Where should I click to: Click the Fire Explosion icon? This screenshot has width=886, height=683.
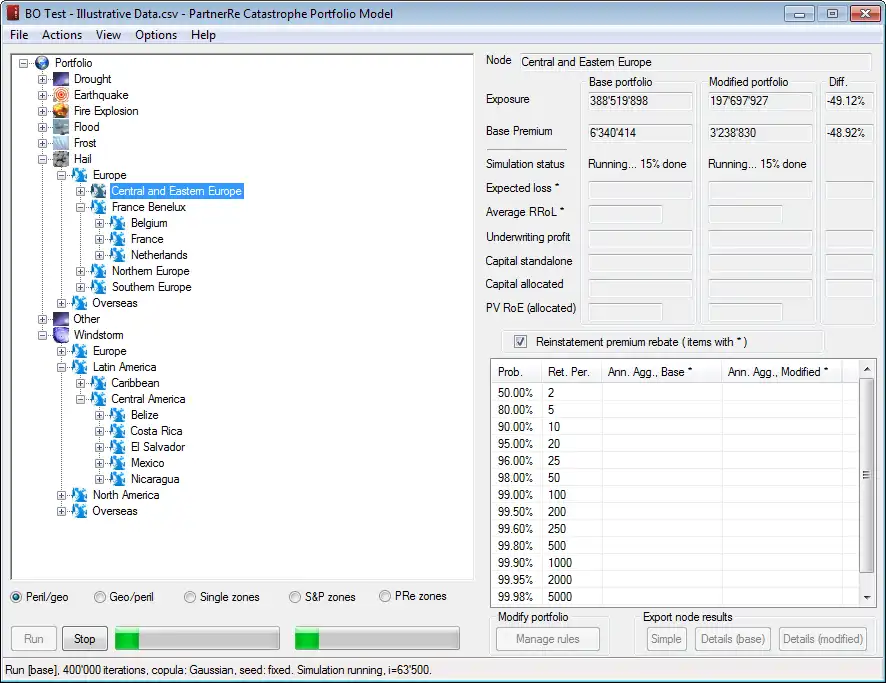click(61, 111)
